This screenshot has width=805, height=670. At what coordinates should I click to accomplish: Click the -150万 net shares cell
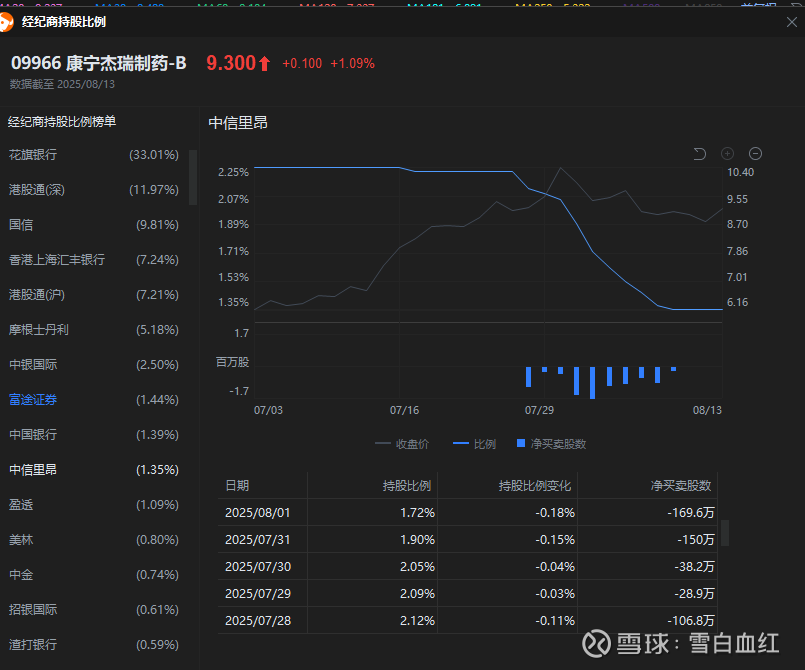(x=696, y=540)
